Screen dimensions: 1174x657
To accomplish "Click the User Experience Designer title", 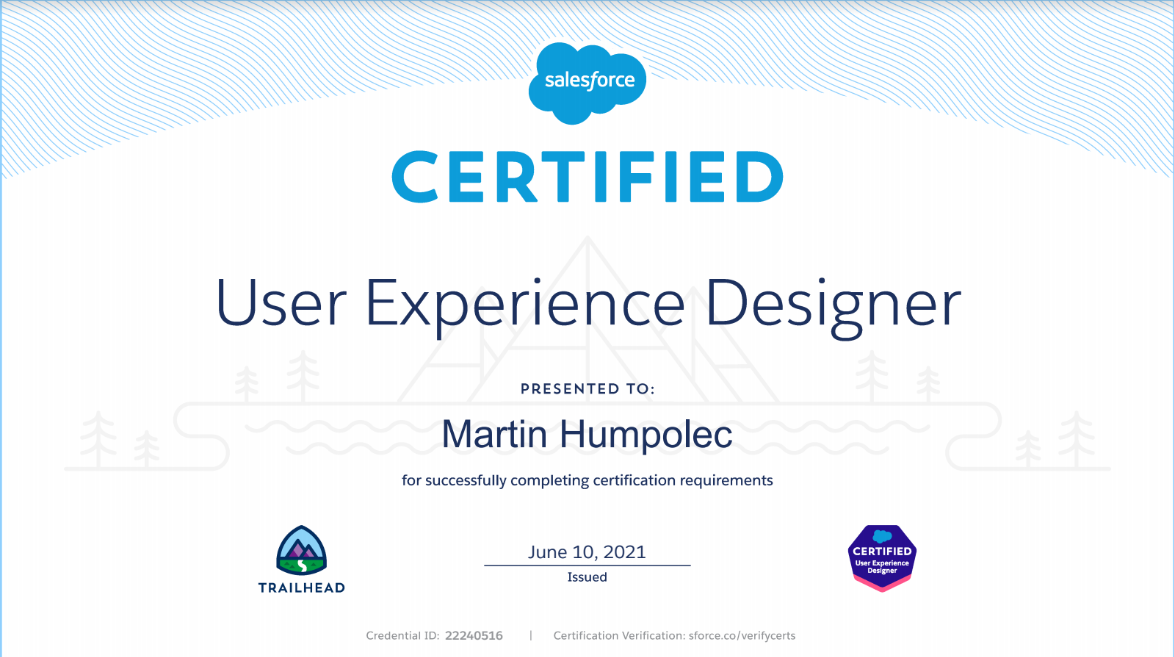I will pos(588,303).
